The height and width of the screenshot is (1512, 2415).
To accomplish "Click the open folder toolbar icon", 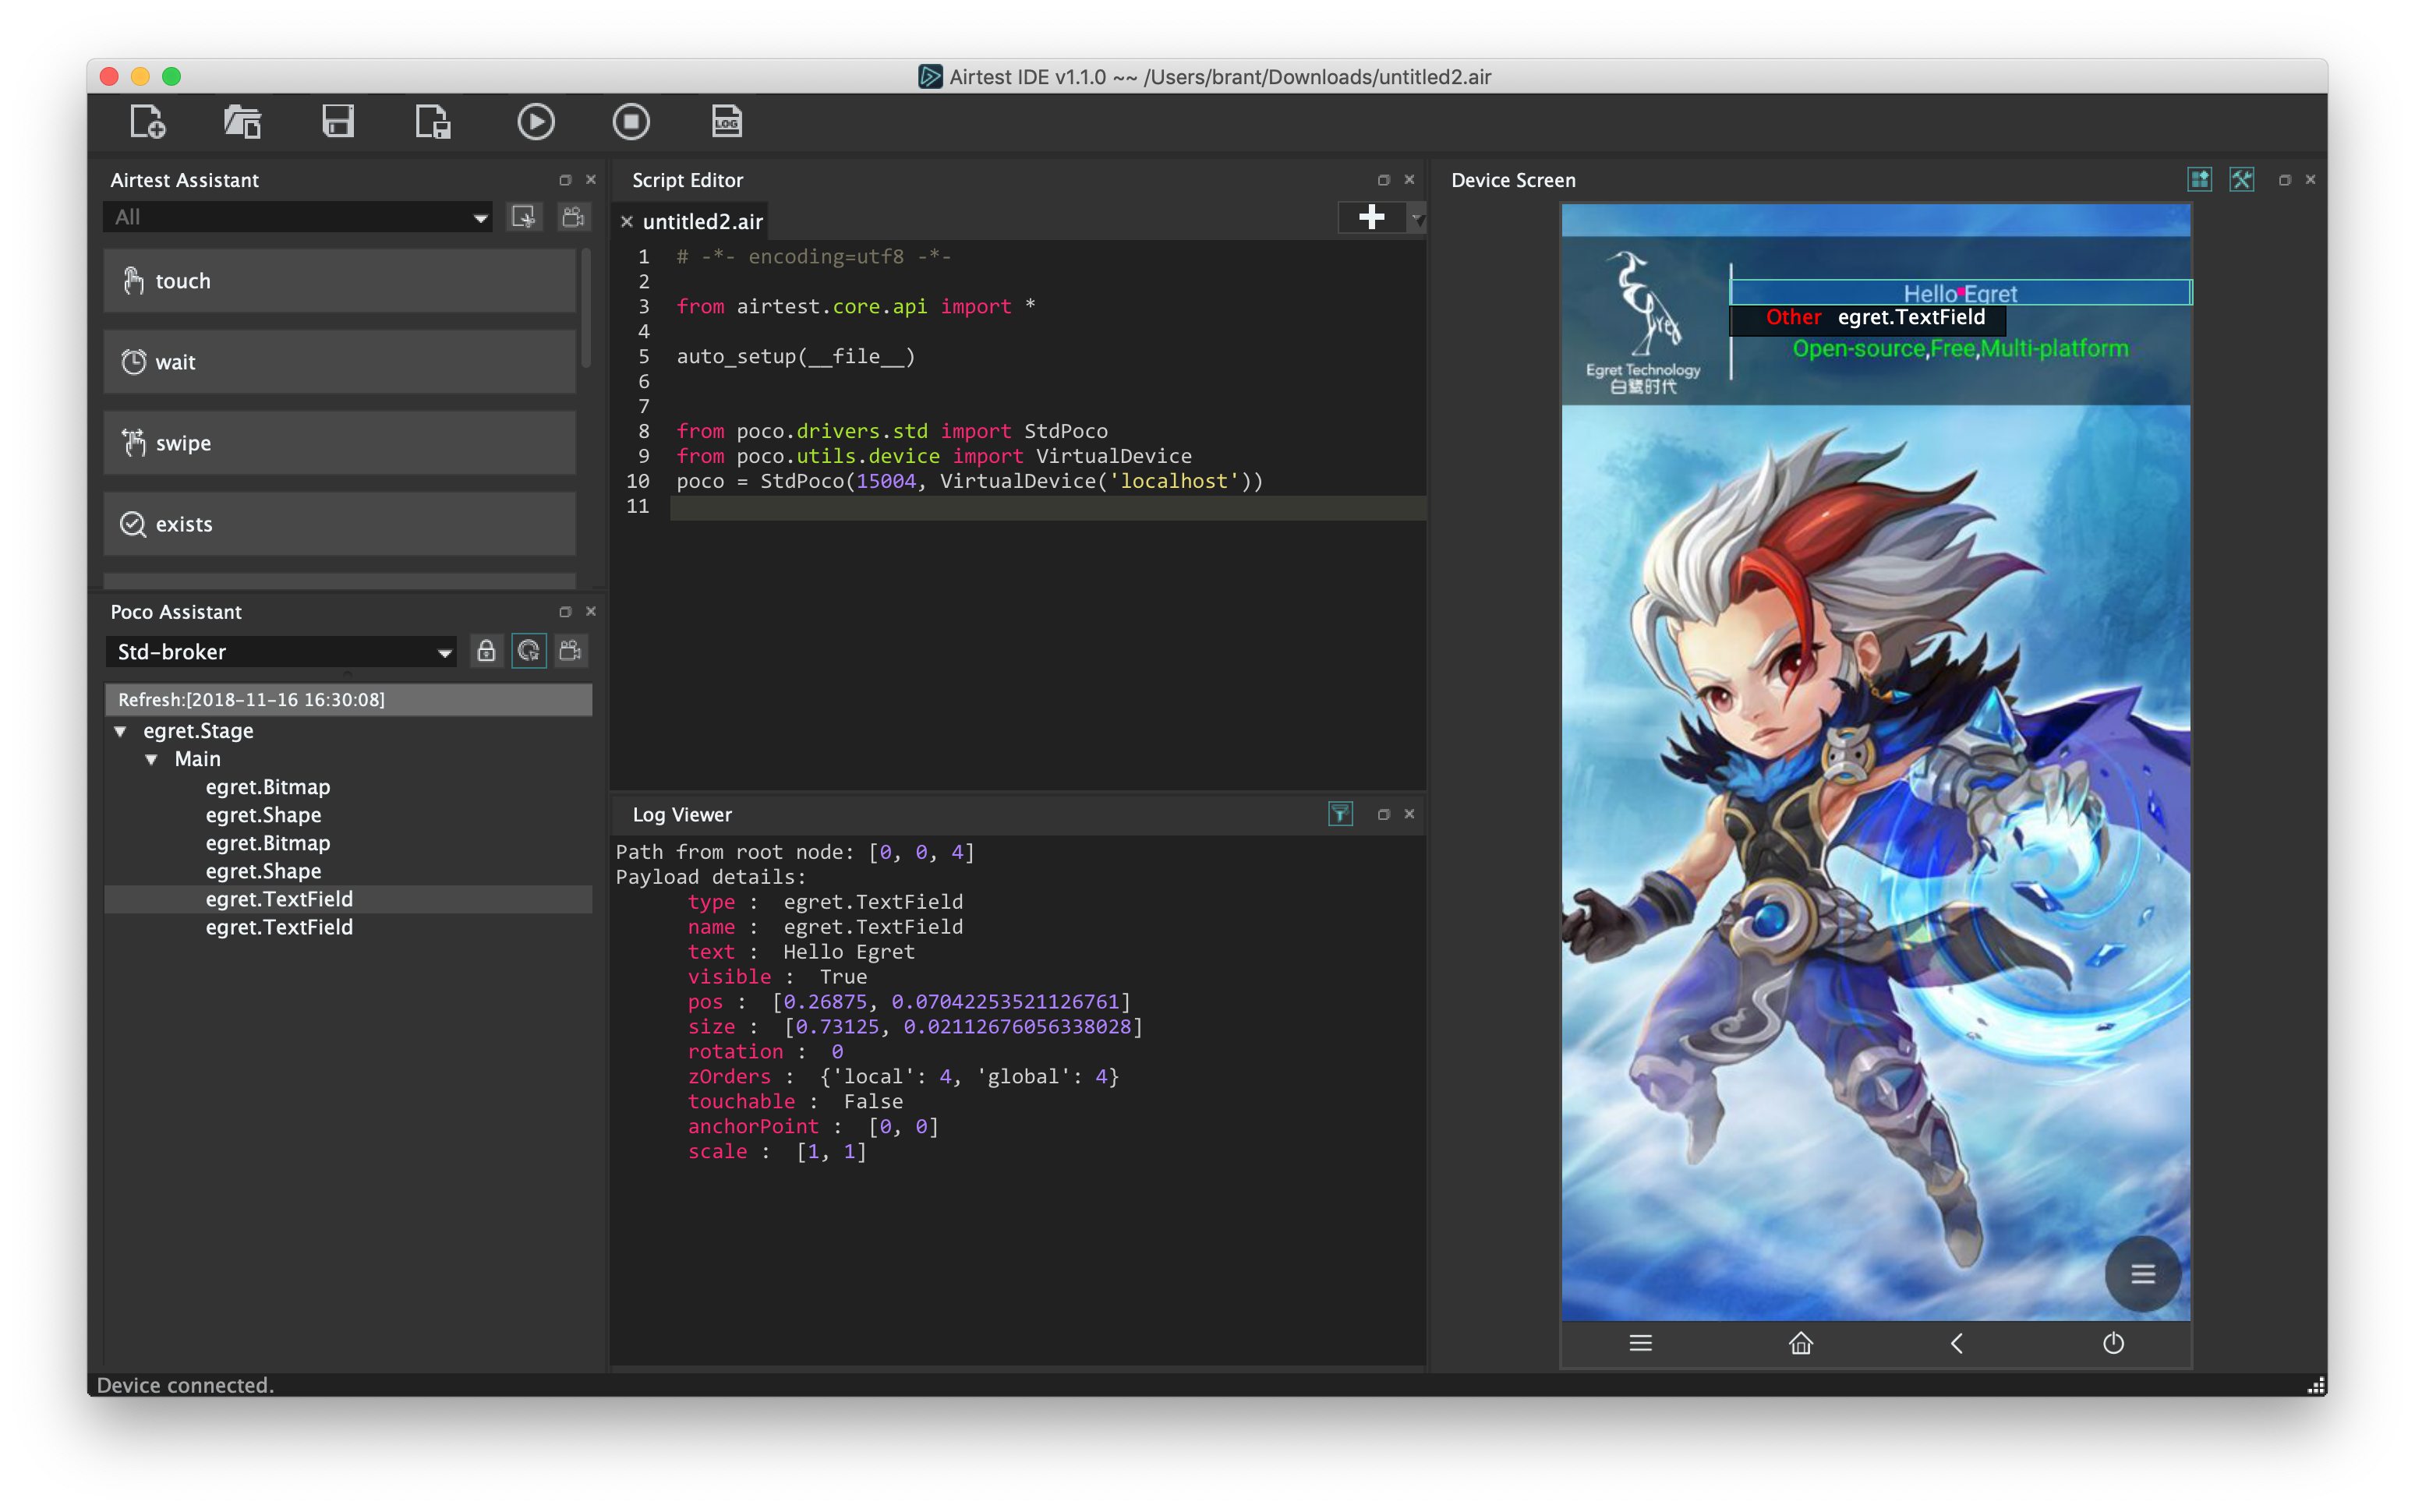I will 242,122.
